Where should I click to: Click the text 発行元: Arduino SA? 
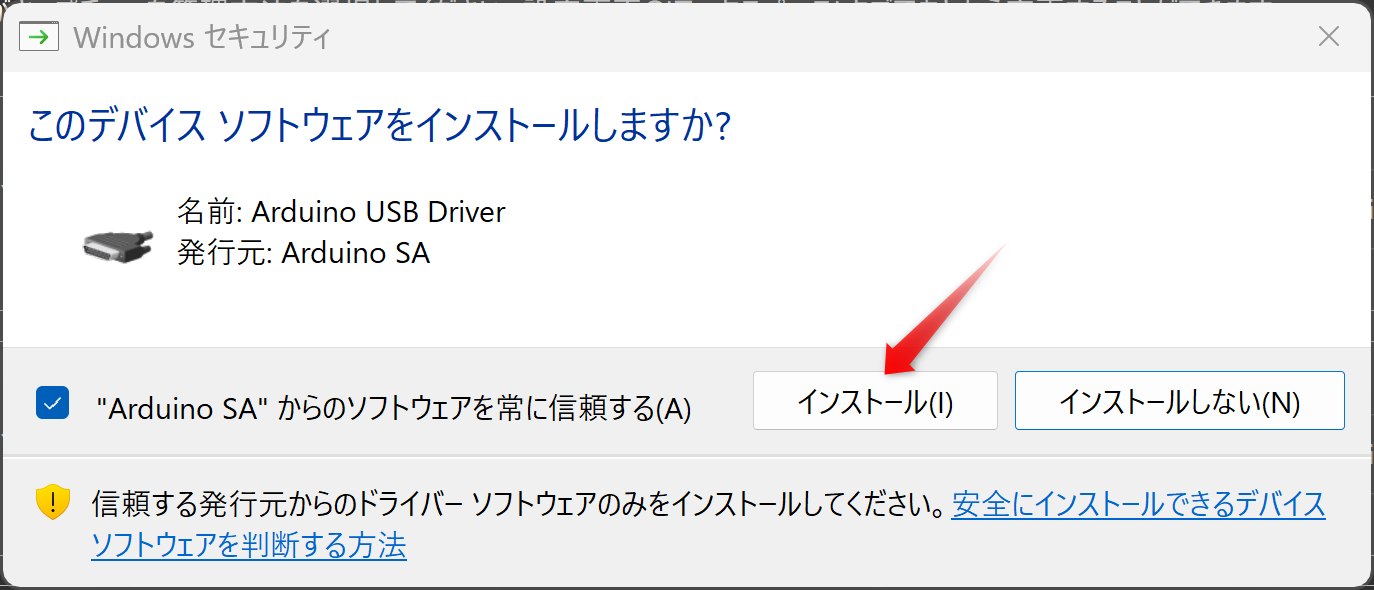tap(303, 252)
